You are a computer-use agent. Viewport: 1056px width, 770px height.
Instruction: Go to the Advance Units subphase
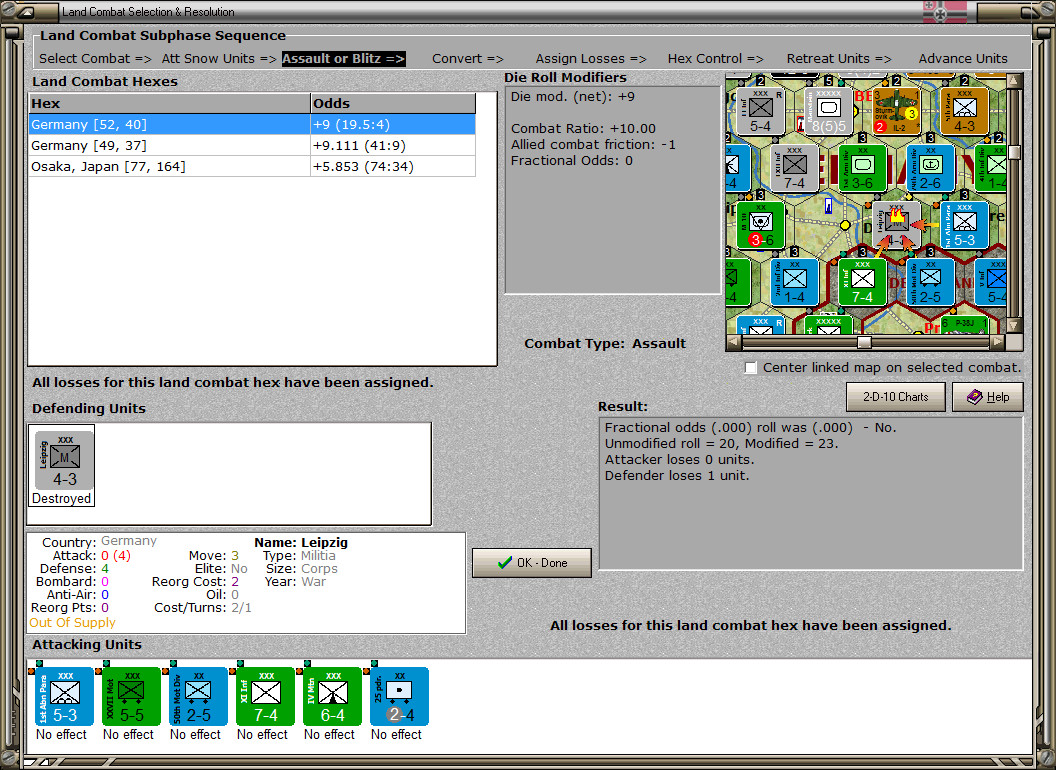(x=963, y=59)
